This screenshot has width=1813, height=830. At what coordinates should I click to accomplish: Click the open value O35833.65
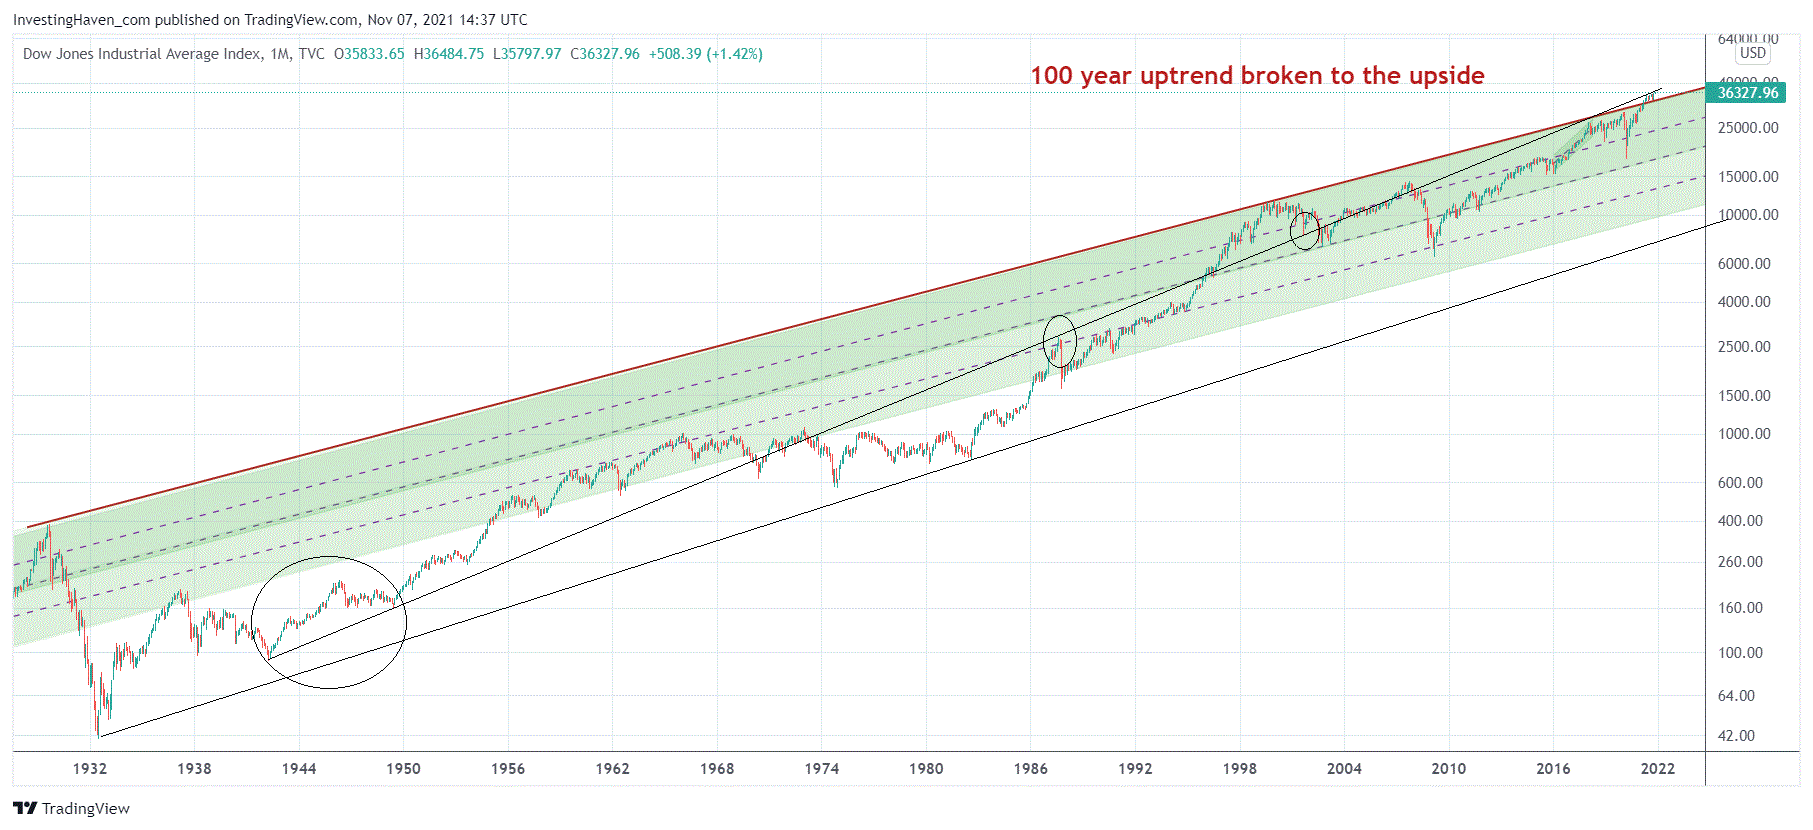click(x=369, y=54)
